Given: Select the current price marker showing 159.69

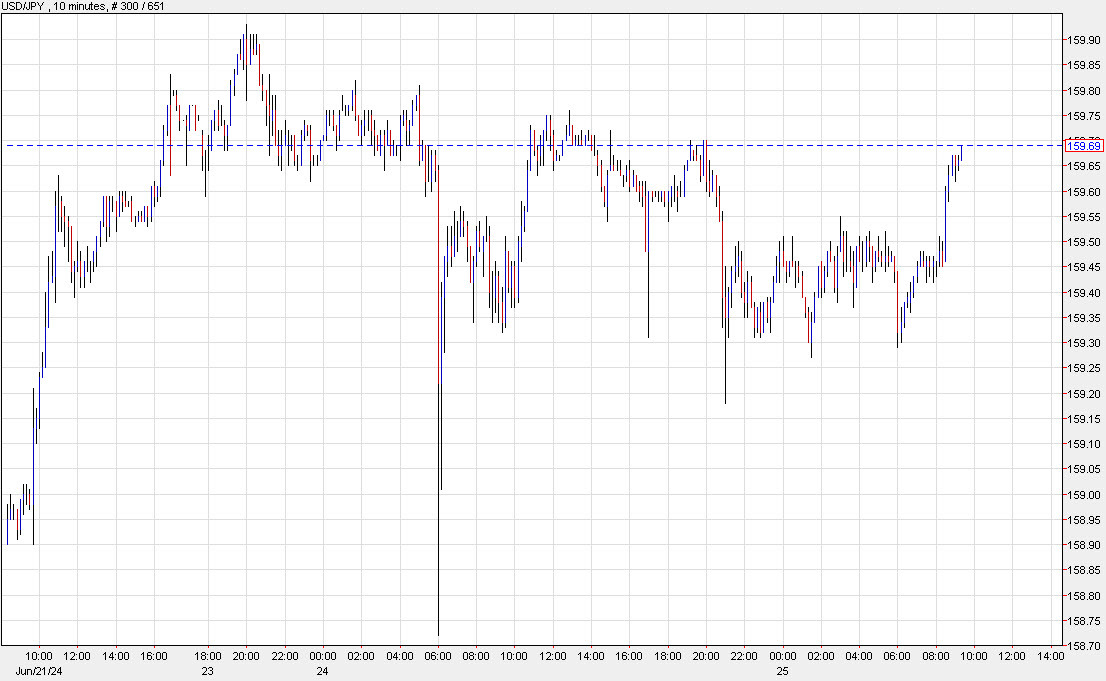Looking at the screenshot, I should pyautogui.click(x=1083, y=145).
